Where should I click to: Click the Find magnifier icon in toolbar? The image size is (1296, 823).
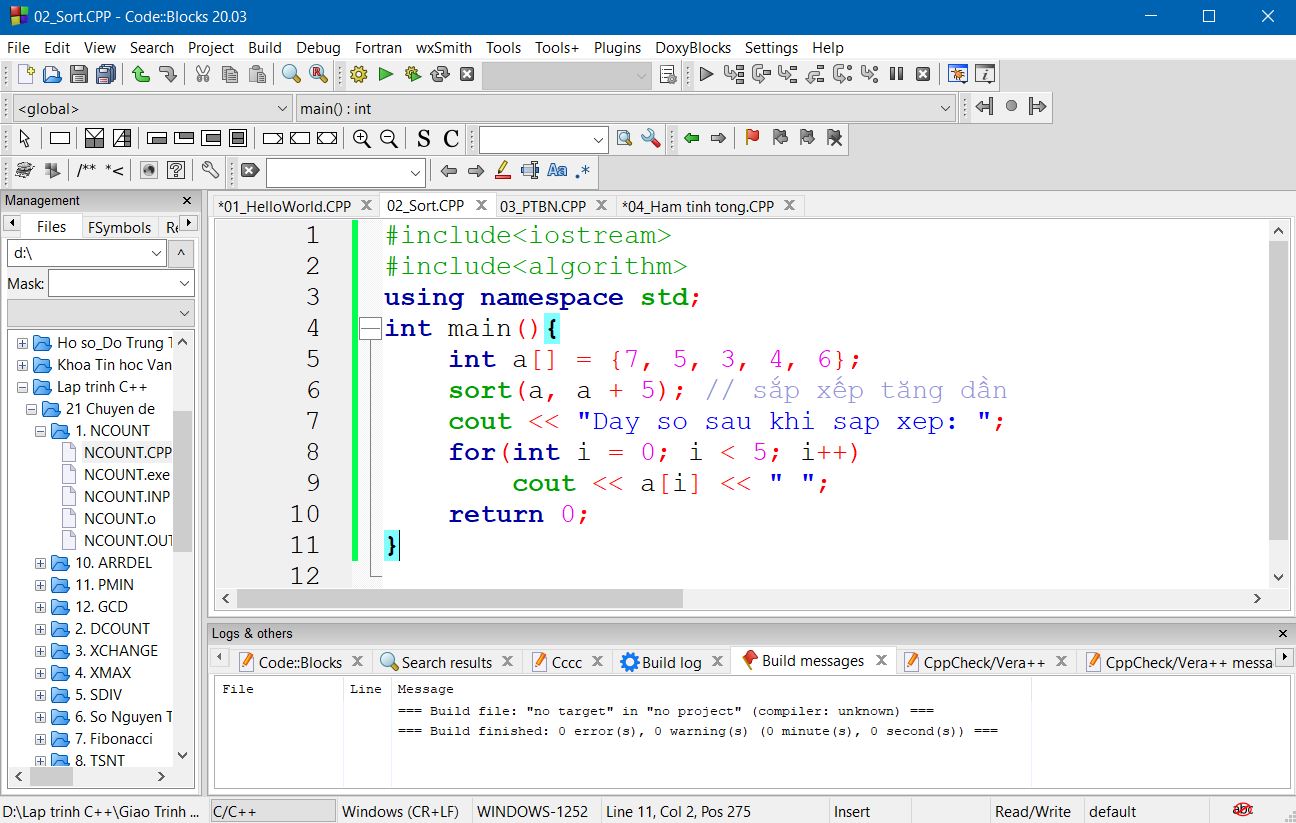pos(291,74)
